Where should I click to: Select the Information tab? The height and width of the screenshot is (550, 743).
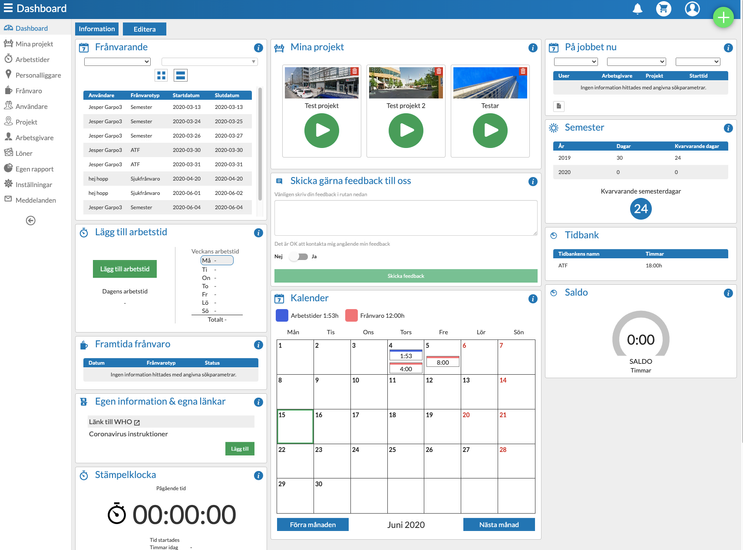[97, 29]
